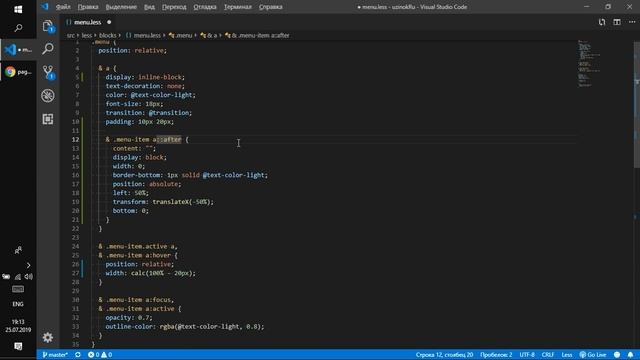Click the less breadcrumb segment
Screen dimensions: 640x360
point(87,36)
